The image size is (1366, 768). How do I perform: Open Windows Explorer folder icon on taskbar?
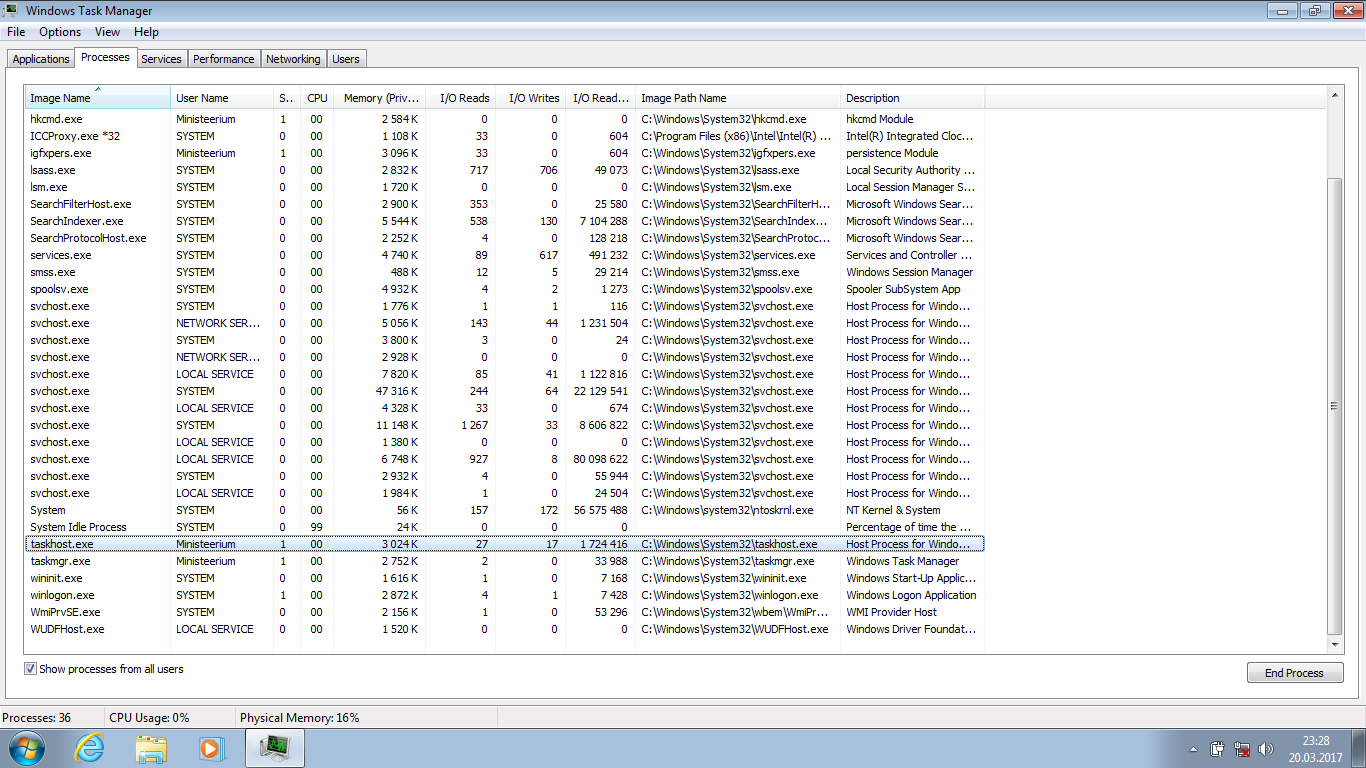[151, 748]
